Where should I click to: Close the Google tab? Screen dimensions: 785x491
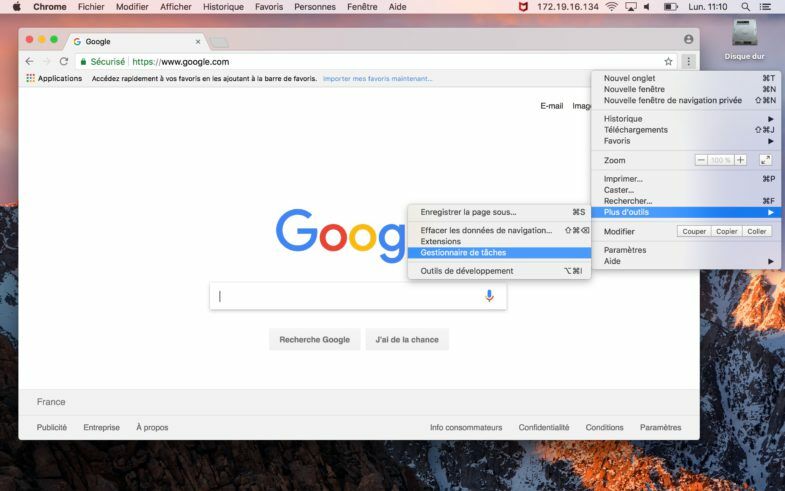(198, 42)
